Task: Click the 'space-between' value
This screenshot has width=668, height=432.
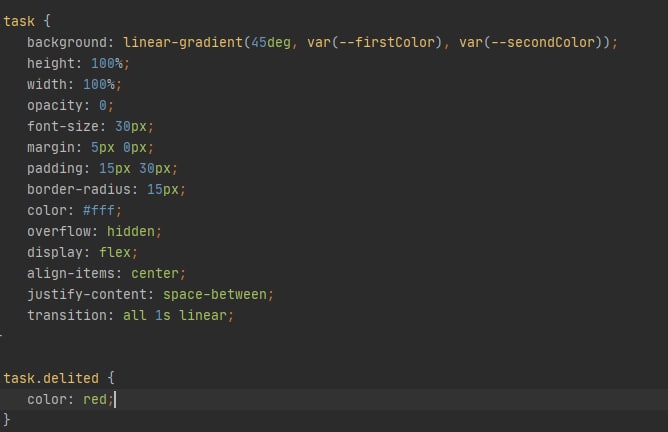Action: (x=215, y=294)
